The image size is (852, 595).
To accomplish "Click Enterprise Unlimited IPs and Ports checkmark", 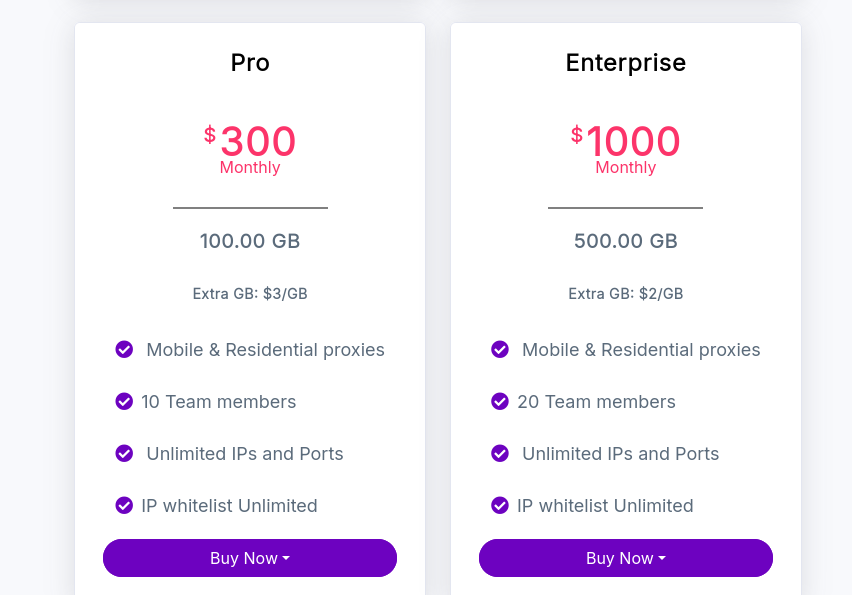I will click(x=500, y=453).
